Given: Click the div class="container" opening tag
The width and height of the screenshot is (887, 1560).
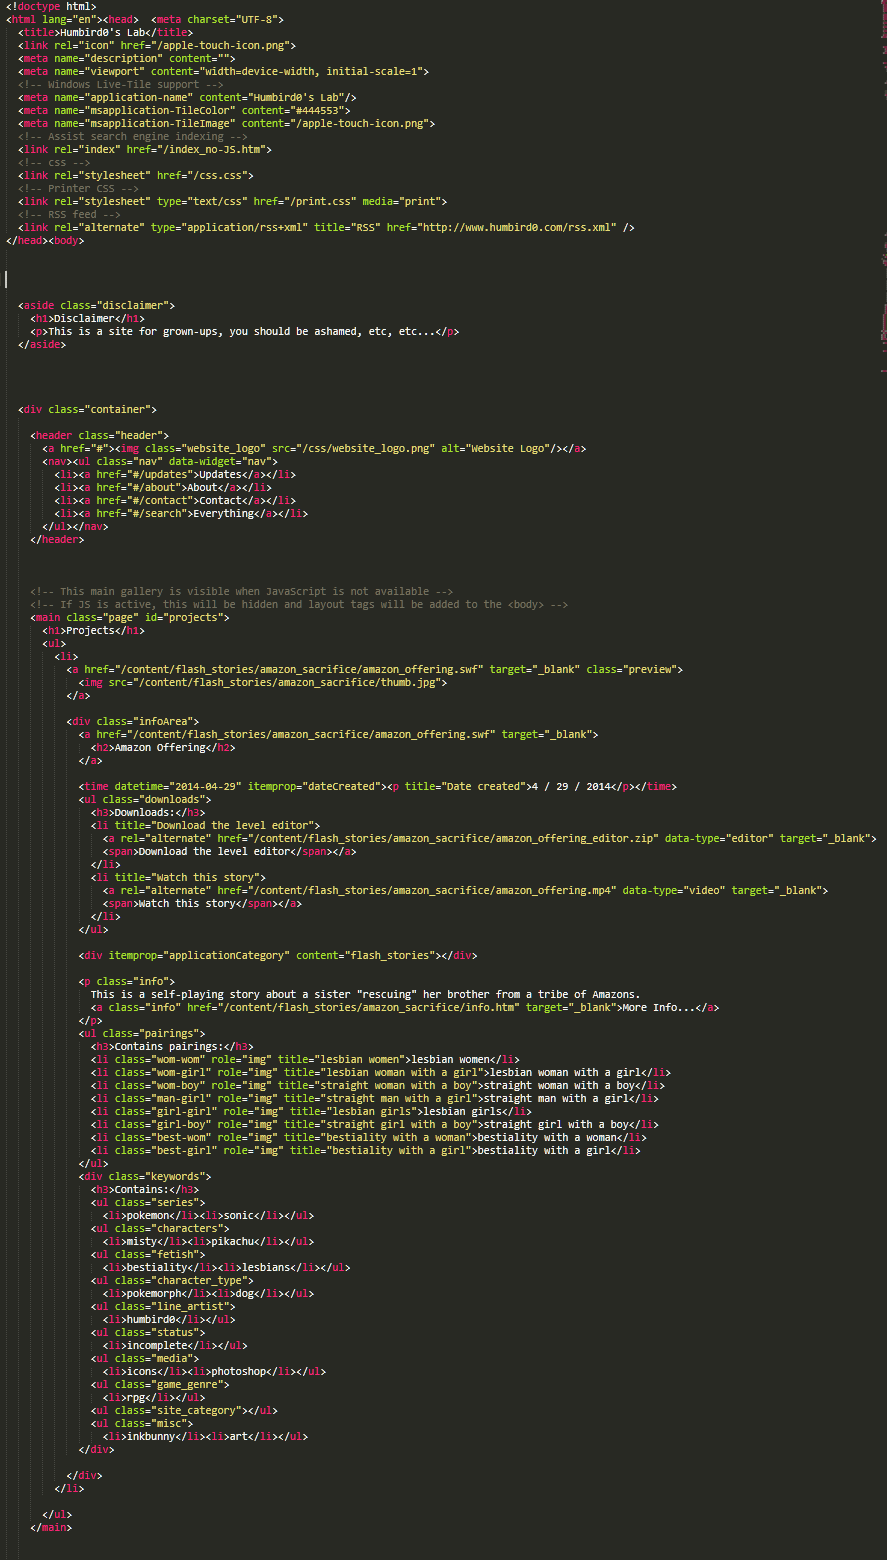Looking at the screenshot, I should pyautogui.click(x=87, y=409).
